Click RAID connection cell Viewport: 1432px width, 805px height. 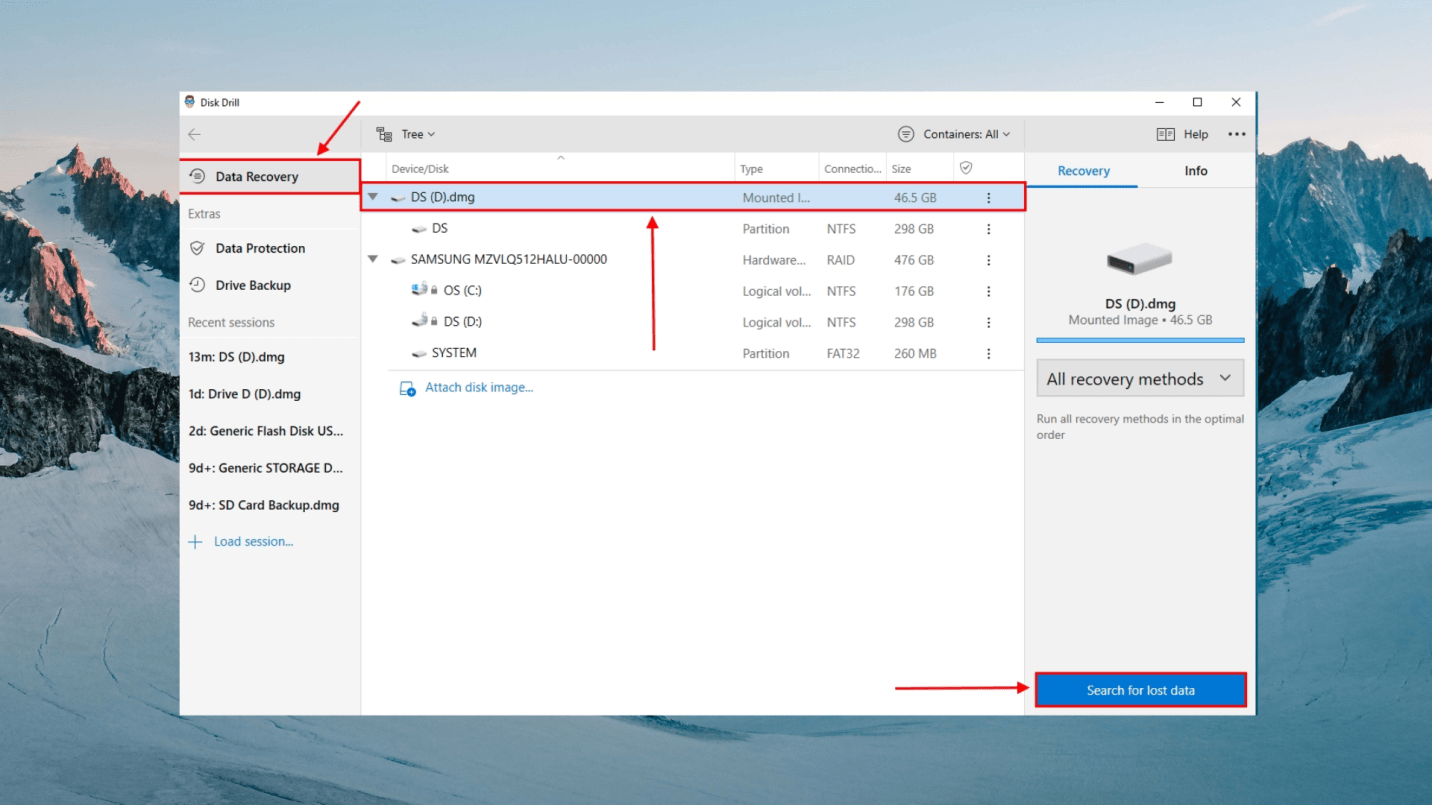point(841,260)
